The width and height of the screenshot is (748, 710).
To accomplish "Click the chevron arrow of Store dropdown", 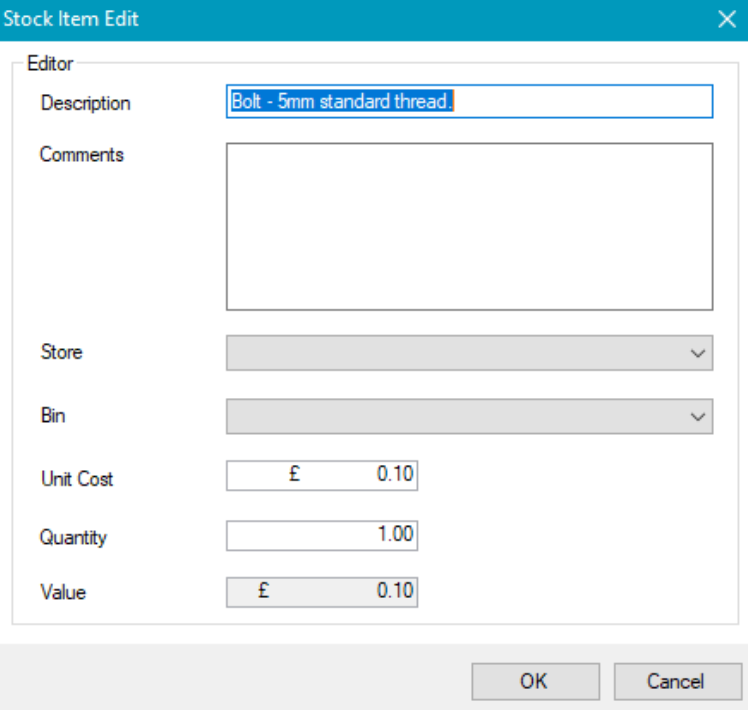I will click(698, 353).
